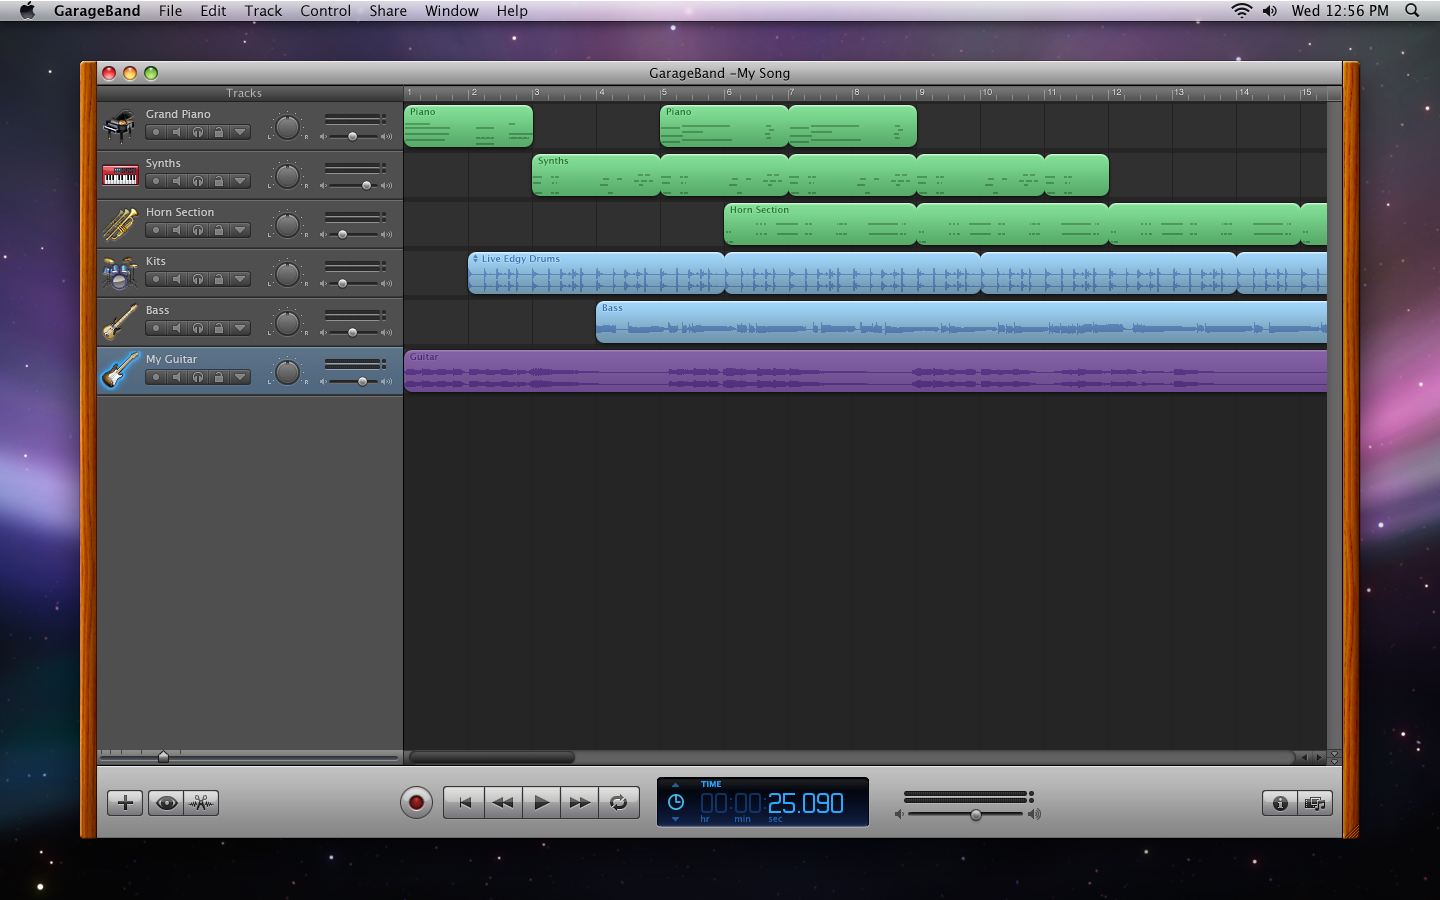Click the LCD mode down arrow

676,819
